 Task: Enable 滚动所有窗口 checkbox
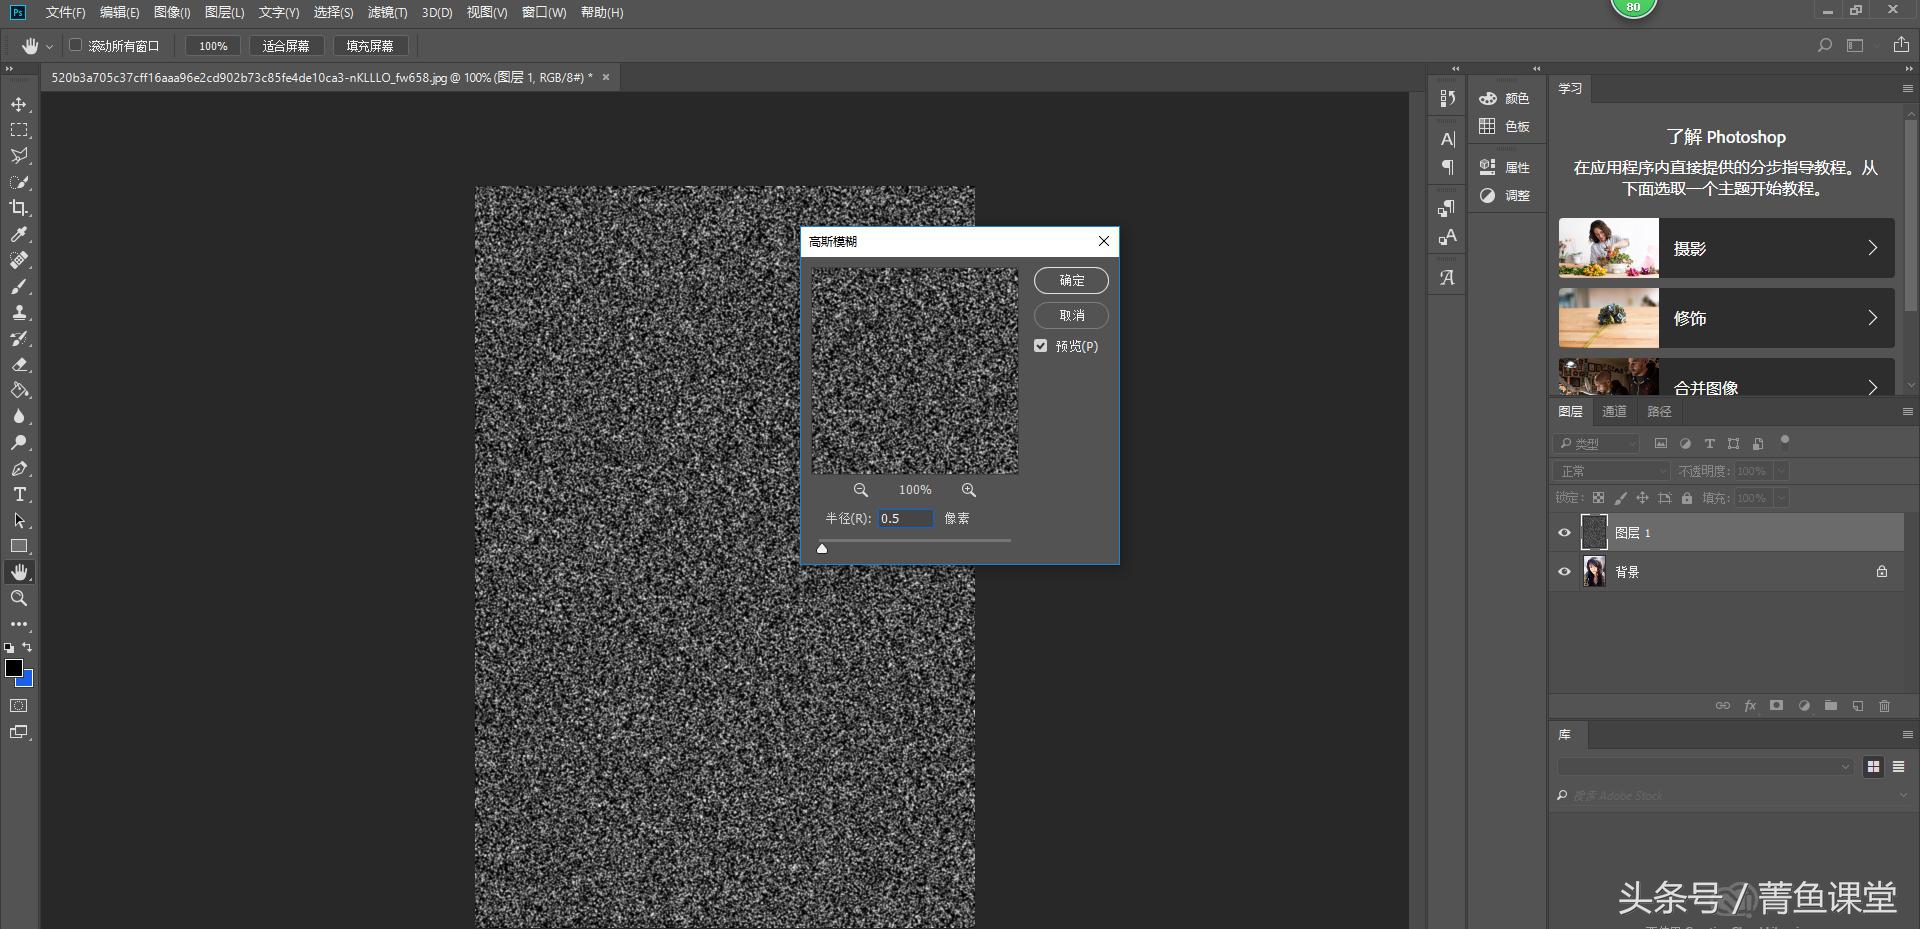(x=76, y=45)
